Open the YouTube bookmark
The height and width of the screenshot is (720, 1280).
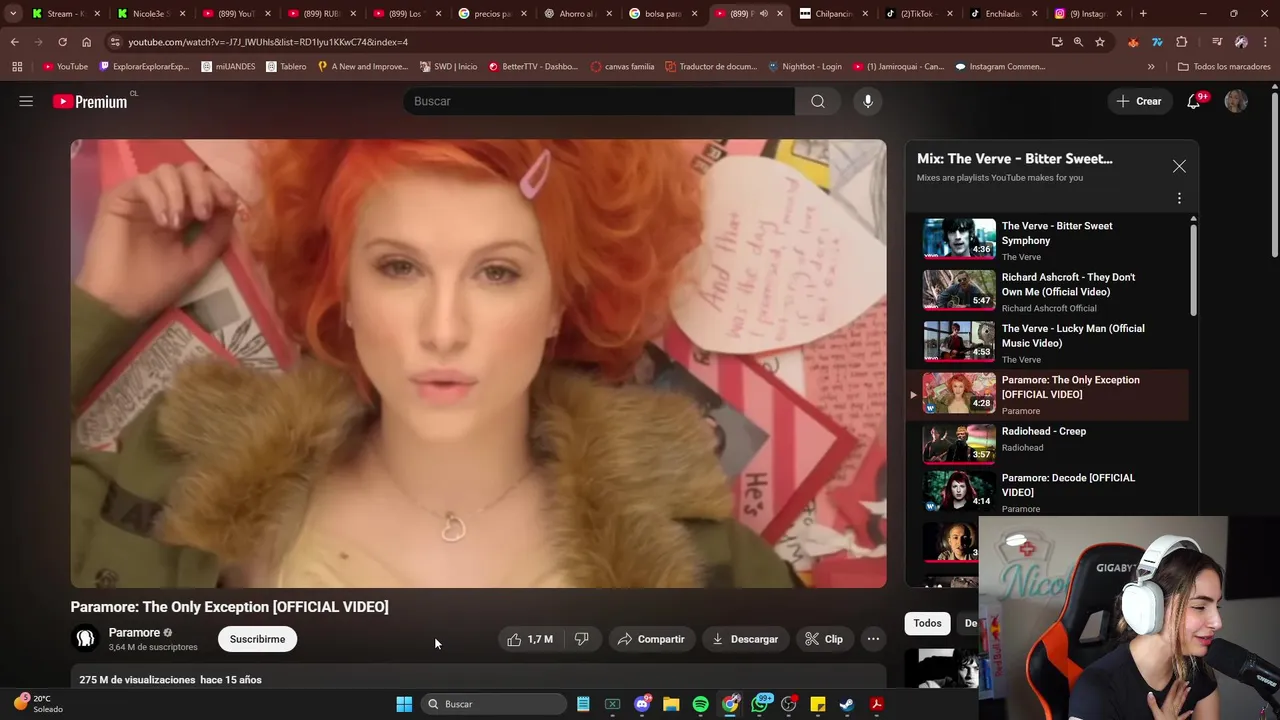tap(65, 67)
